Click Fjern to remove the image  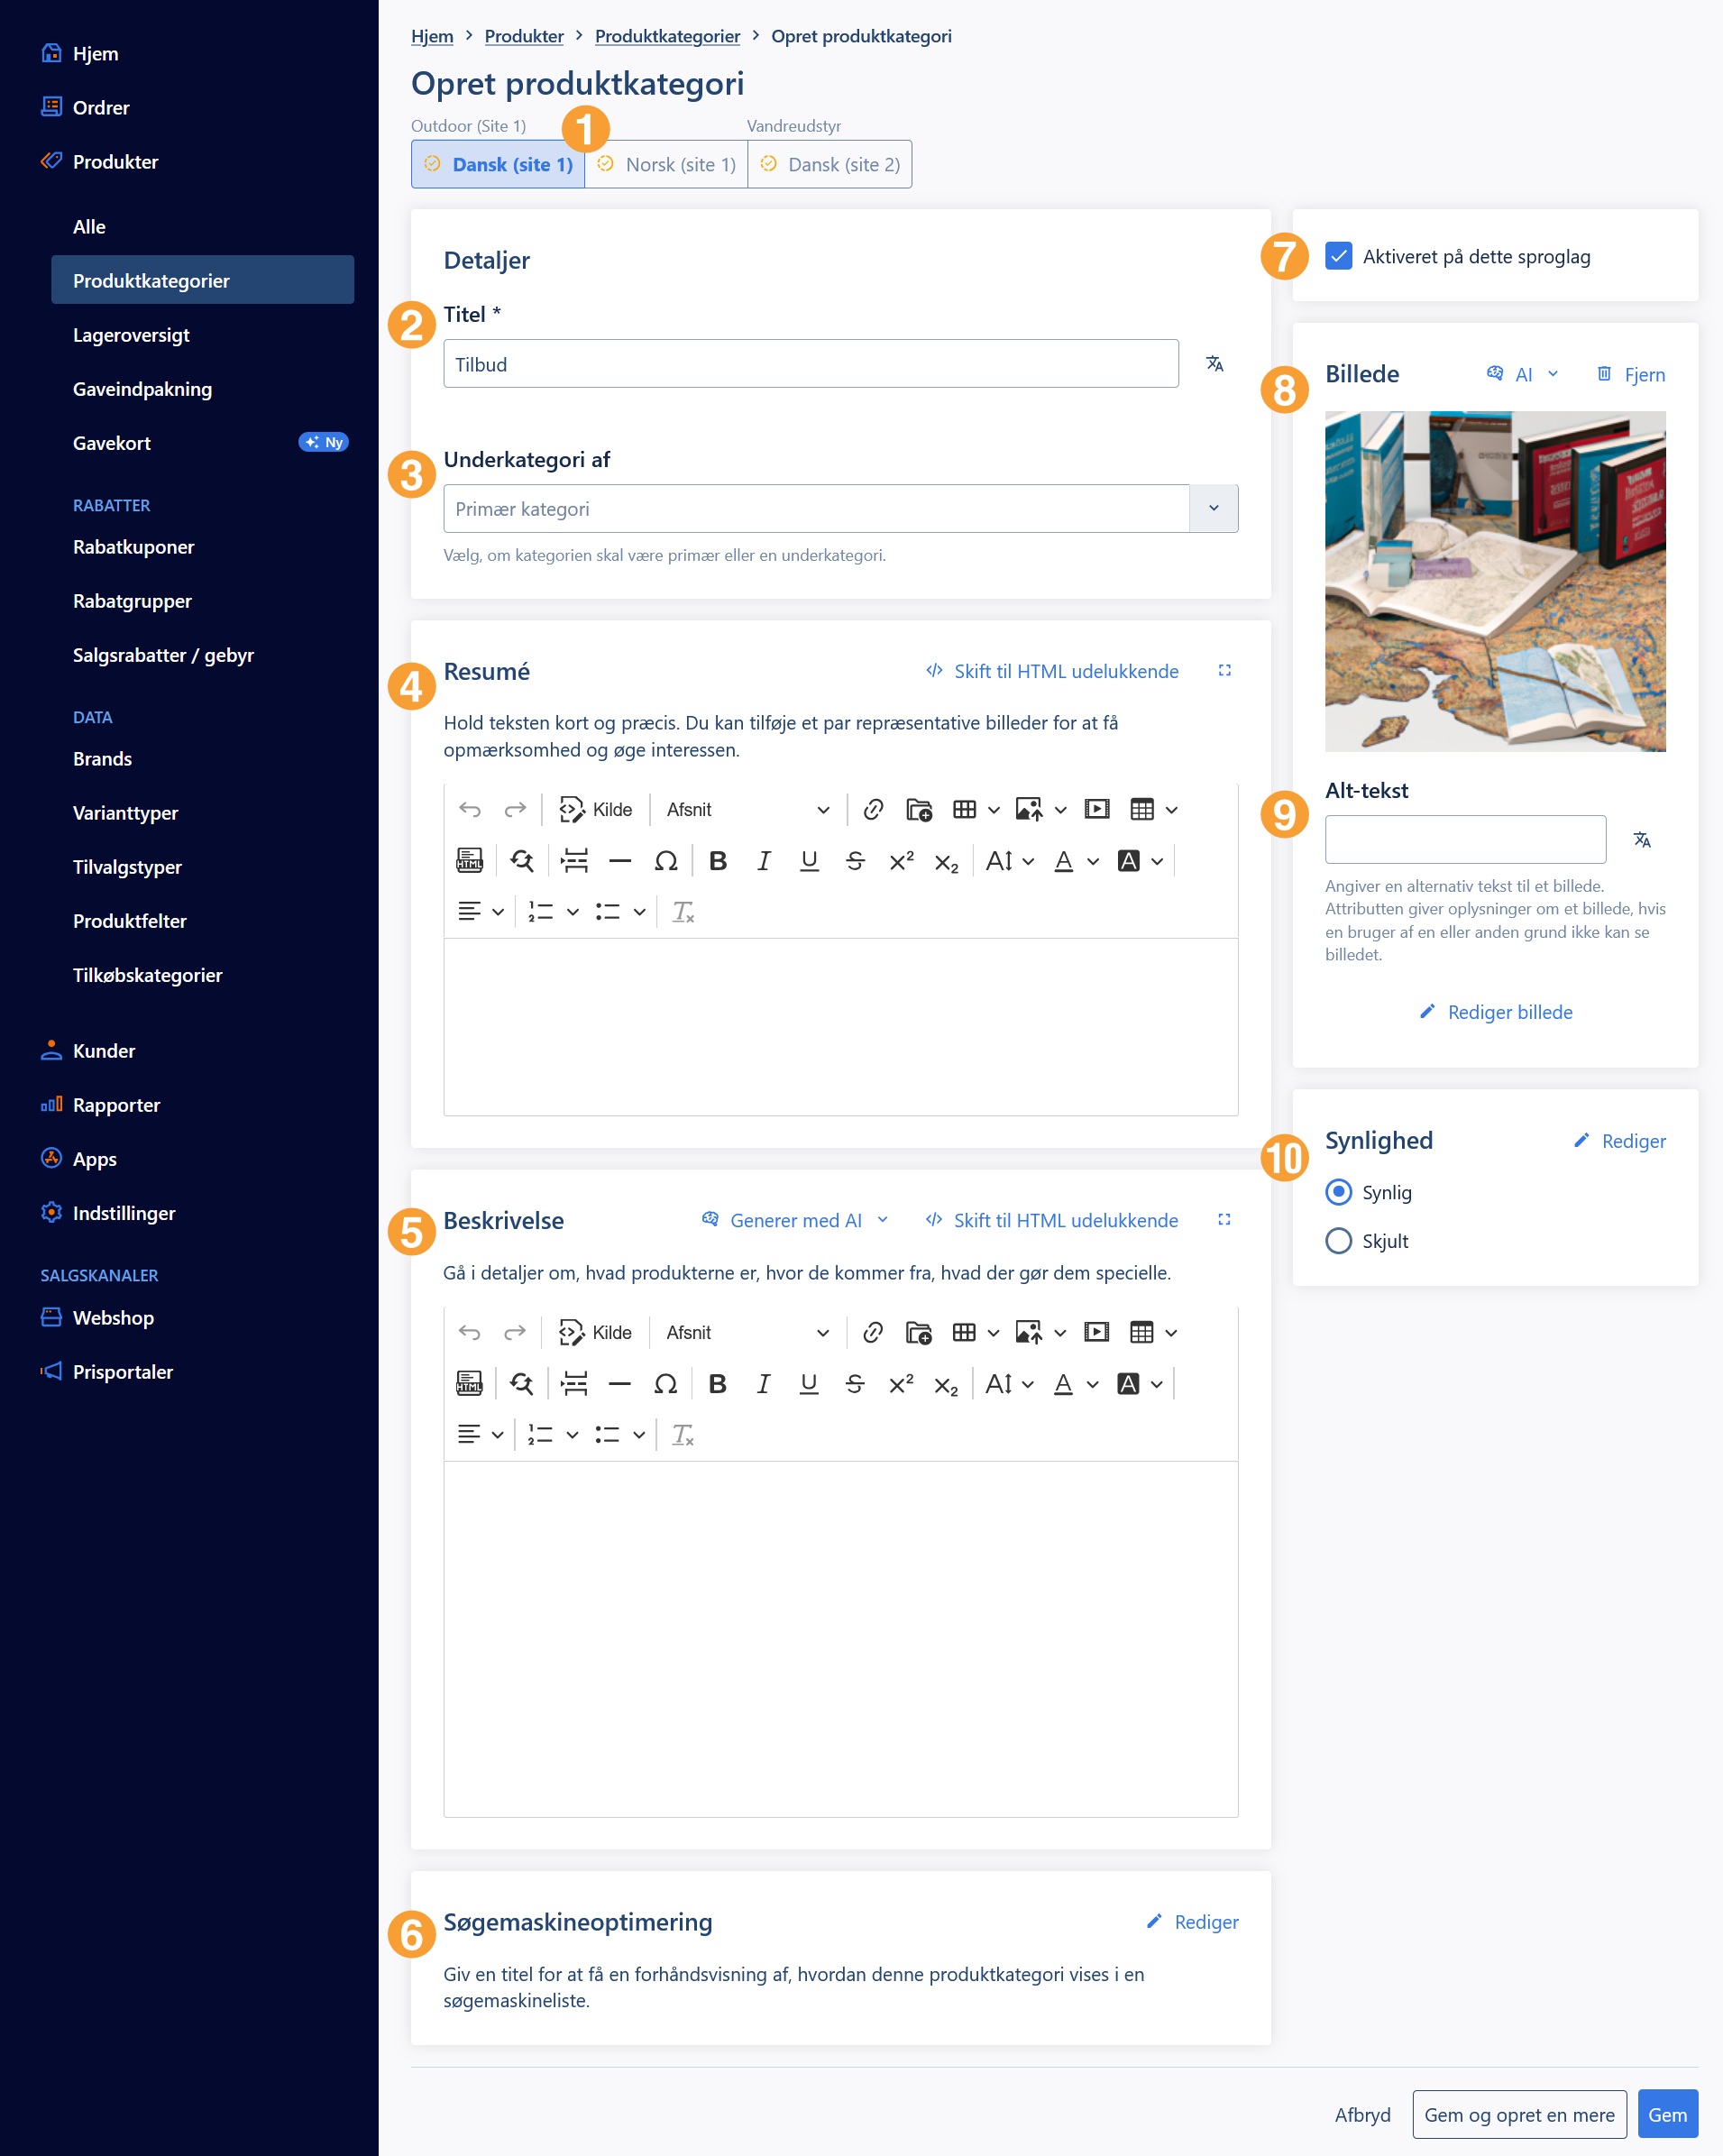(x=1630, y=374)
